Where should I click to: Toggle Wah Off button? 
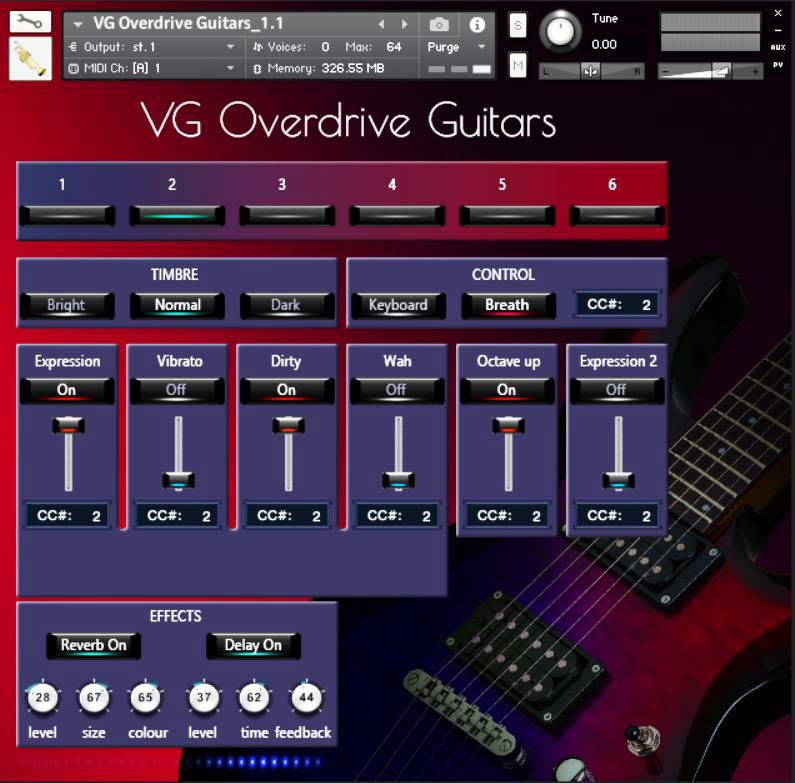[397, 390]
